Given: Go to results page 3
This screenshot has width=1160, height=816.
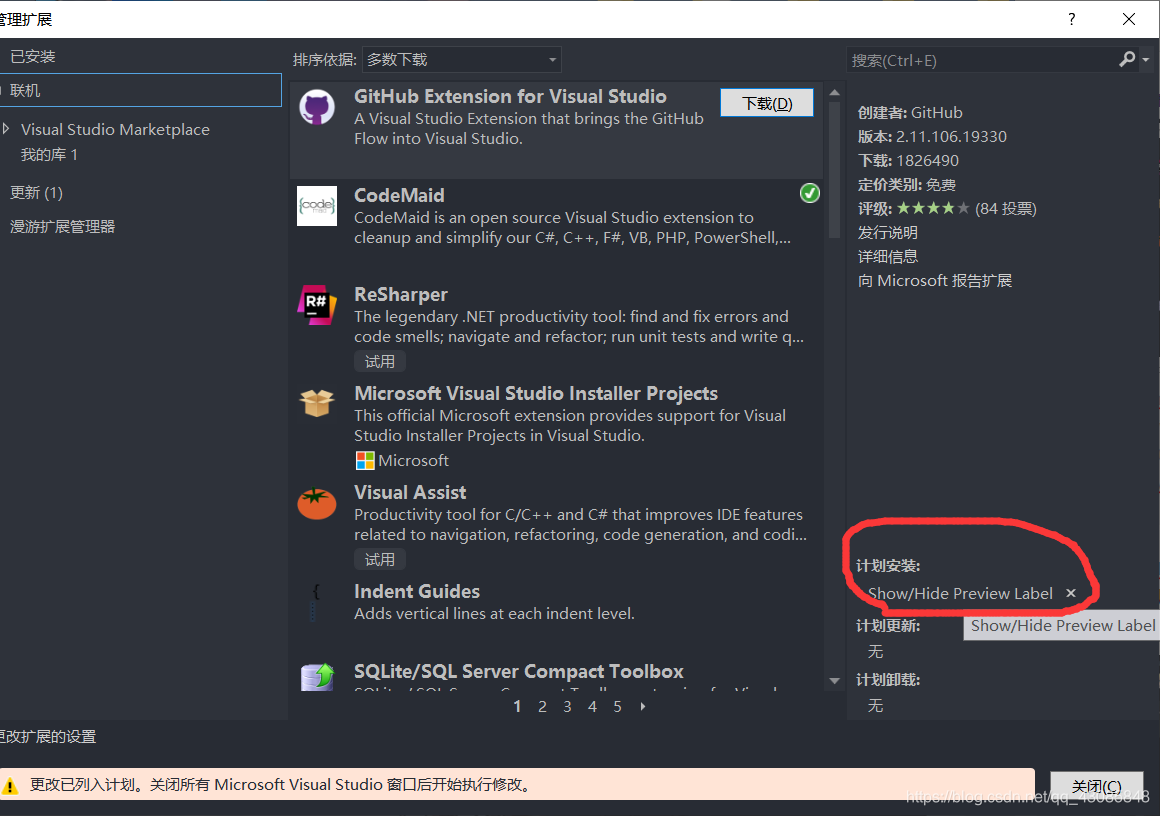Looking at the screenshot, I should point(567,707).
